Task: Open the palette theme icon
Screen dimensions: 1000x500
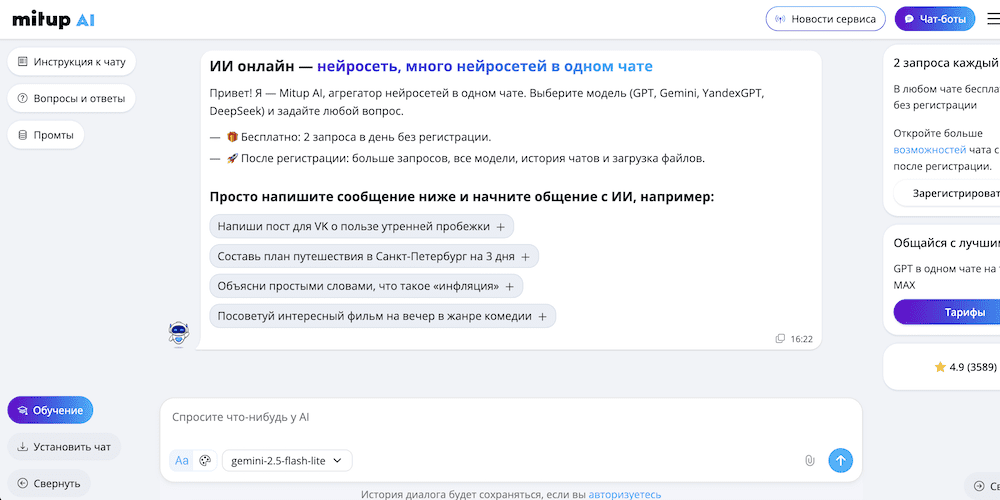Action: click(x=205, y=460)
